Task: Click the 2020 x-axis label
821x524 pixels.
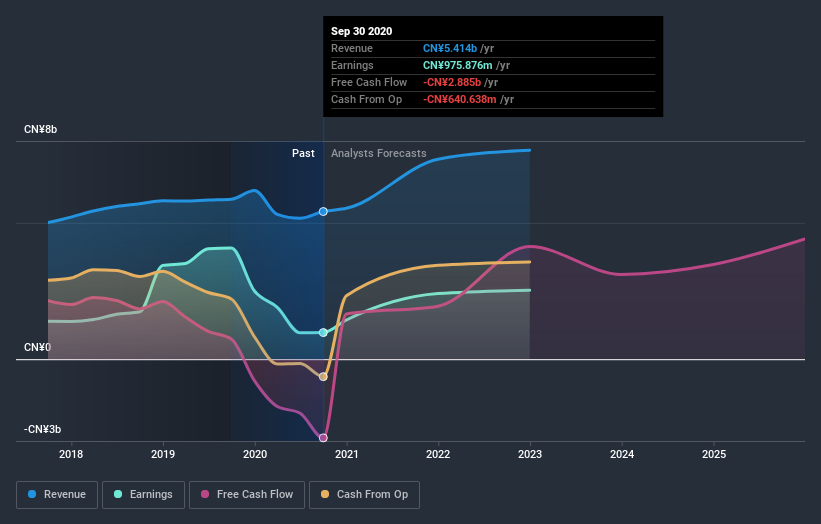Action: pos(255,454)
